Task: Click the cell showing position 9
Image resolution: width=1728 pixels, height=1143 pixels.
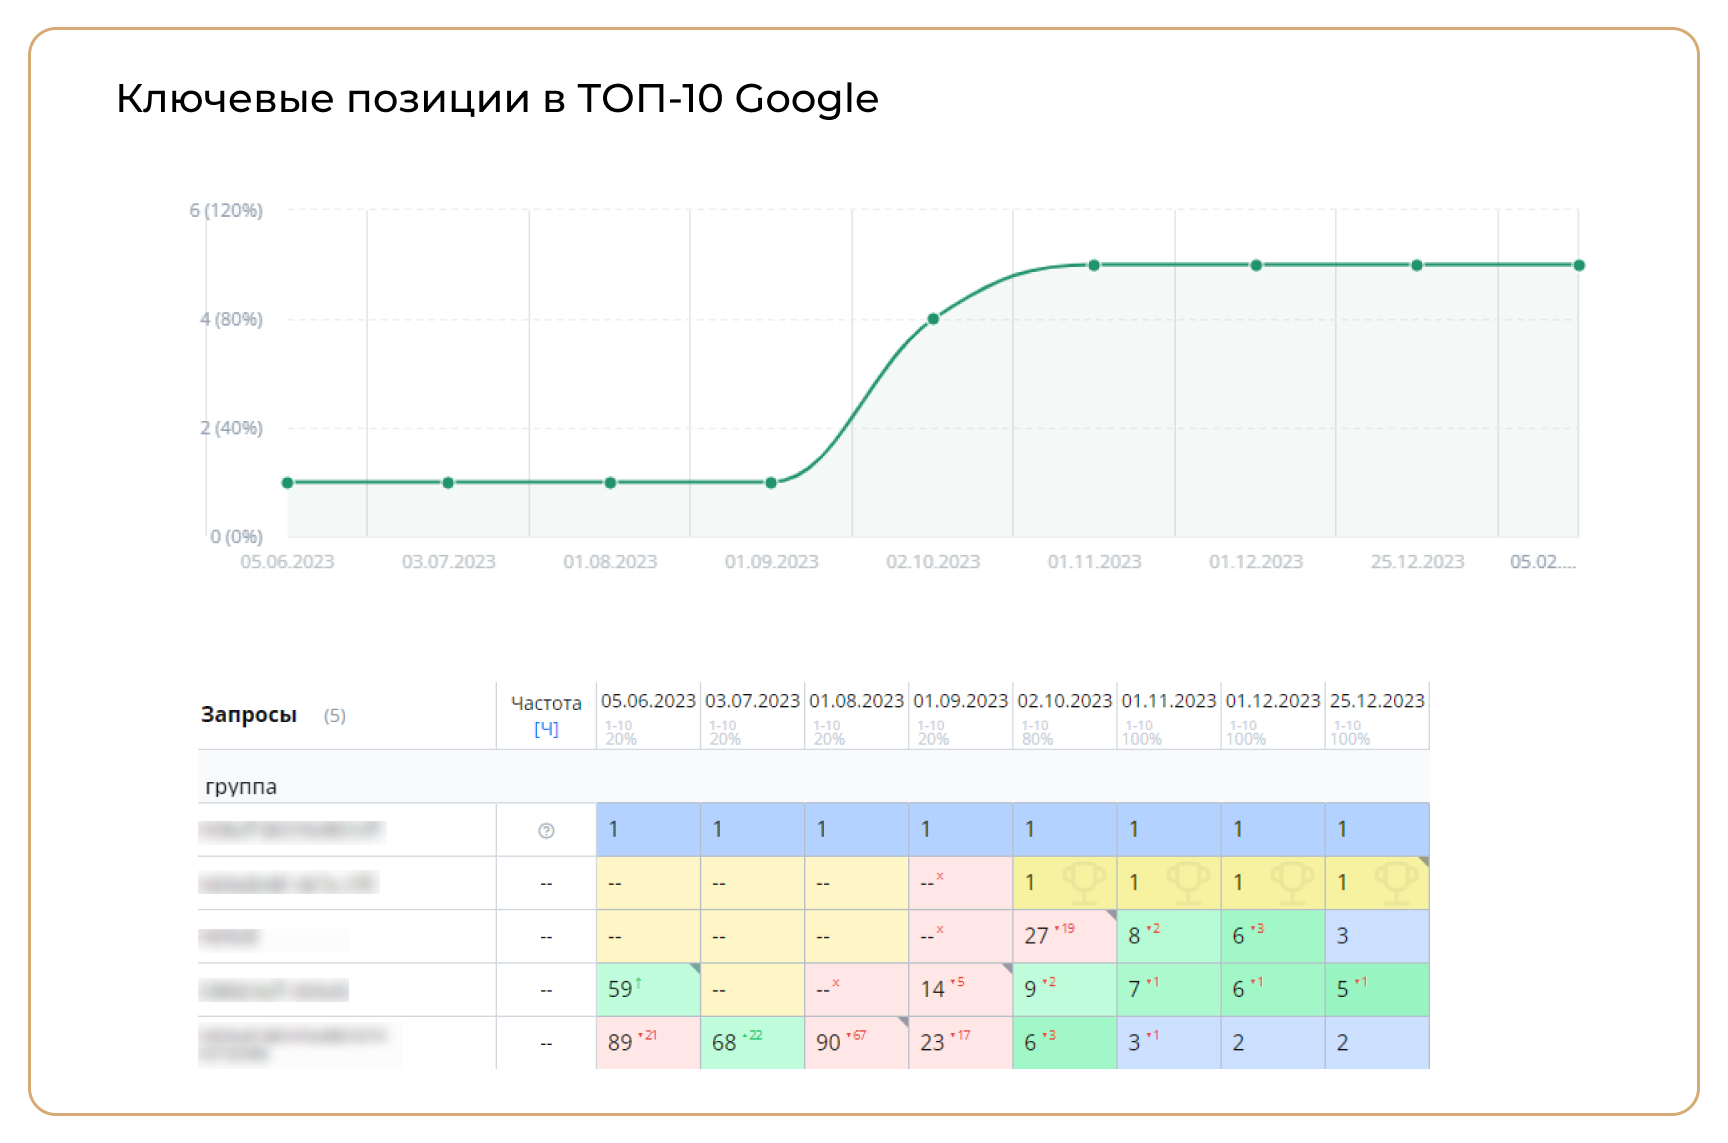Action: point(1064,989)
